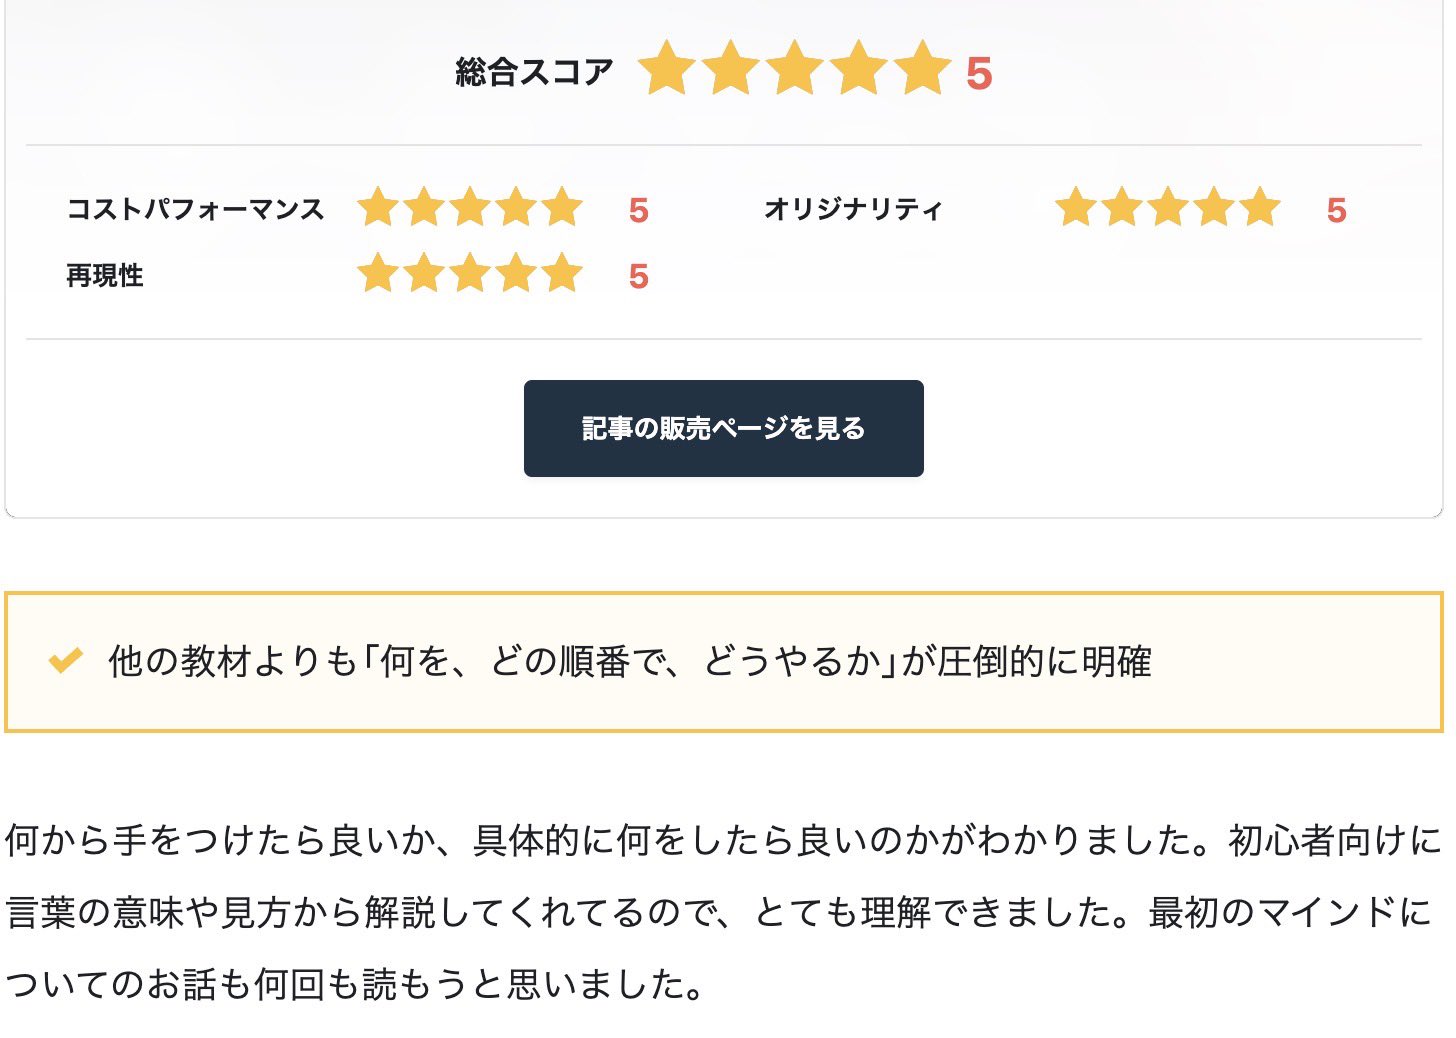Image resolution: width=1456 pixels, height=1038 pixels.
Task: Click the first star of オリジナリティ
Action: (x=1076, y=208)
